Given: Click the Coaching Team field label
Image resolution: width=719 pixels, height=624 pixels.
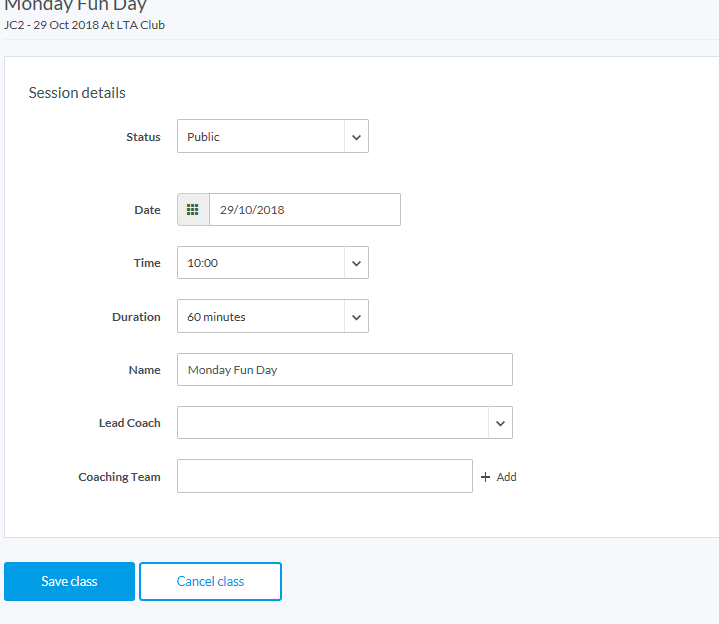Looking at the screenshot, I should click(x=119, y=477).
